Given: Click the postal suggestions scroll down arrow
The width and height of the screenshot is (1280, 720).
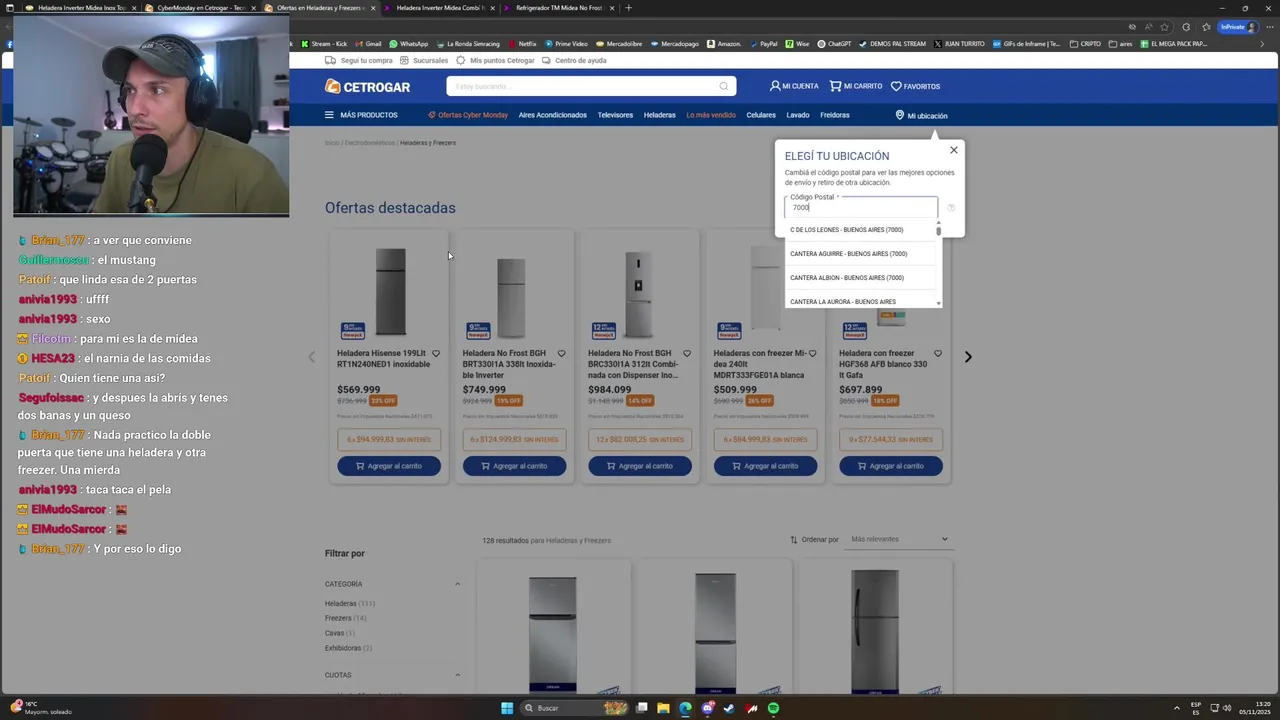Looking at the screenshot, I should point(938,303).
